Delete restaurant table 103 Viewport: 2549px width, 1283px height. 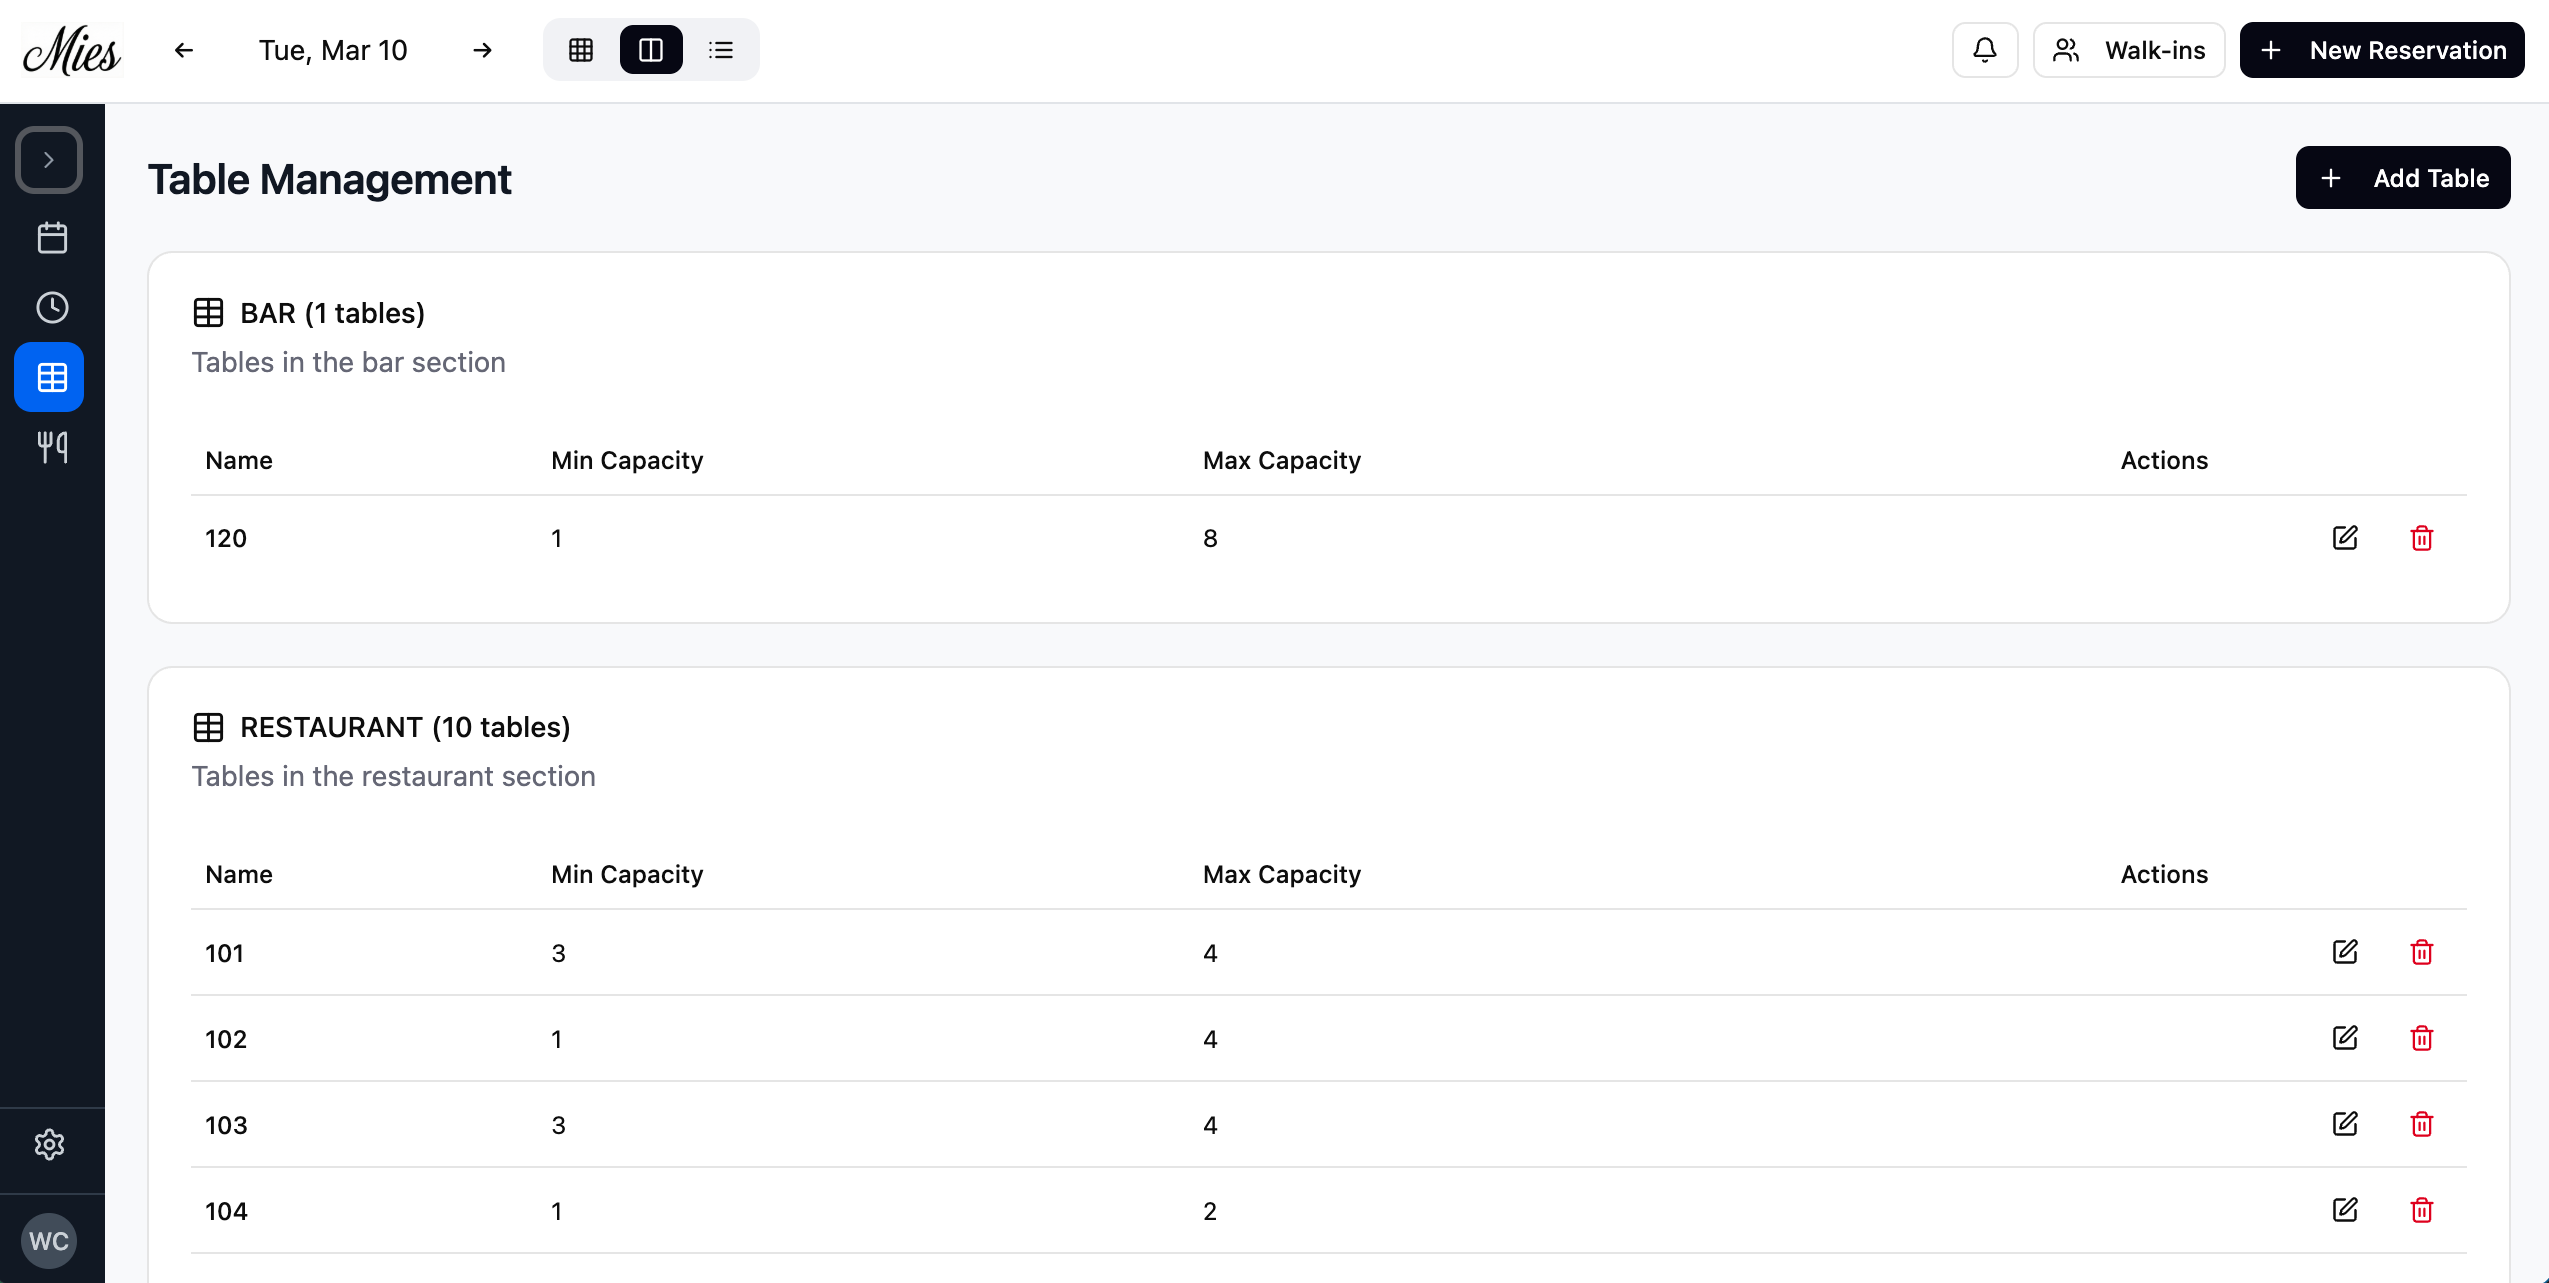point(2422,1124)
